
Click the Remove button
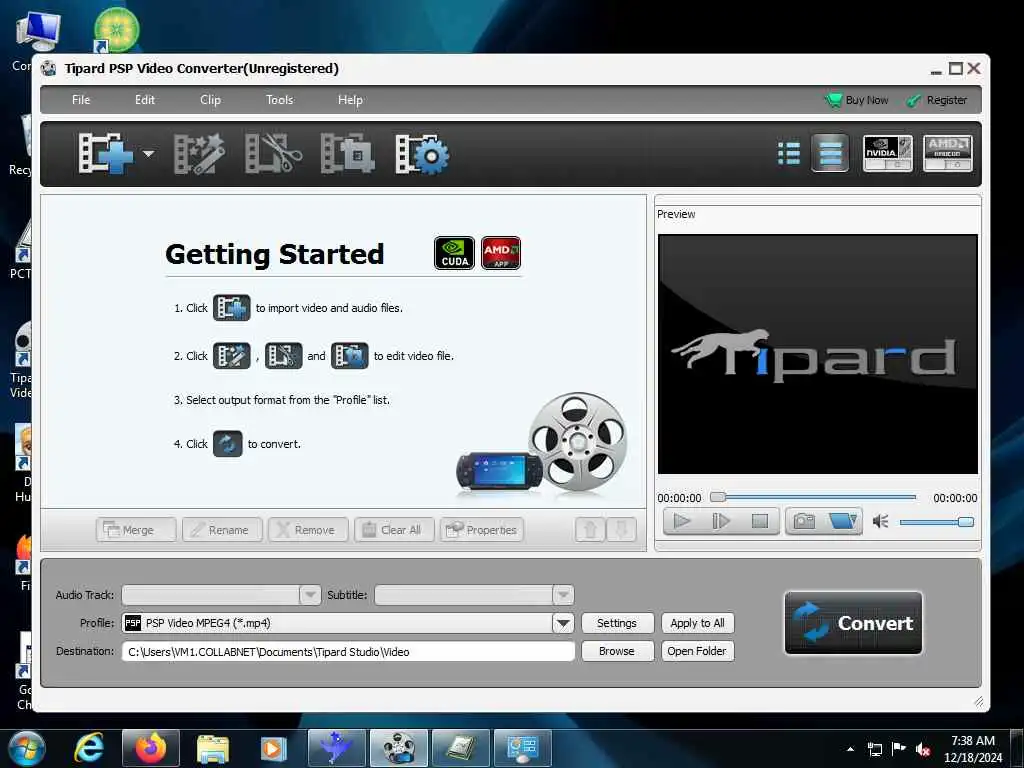308,530
